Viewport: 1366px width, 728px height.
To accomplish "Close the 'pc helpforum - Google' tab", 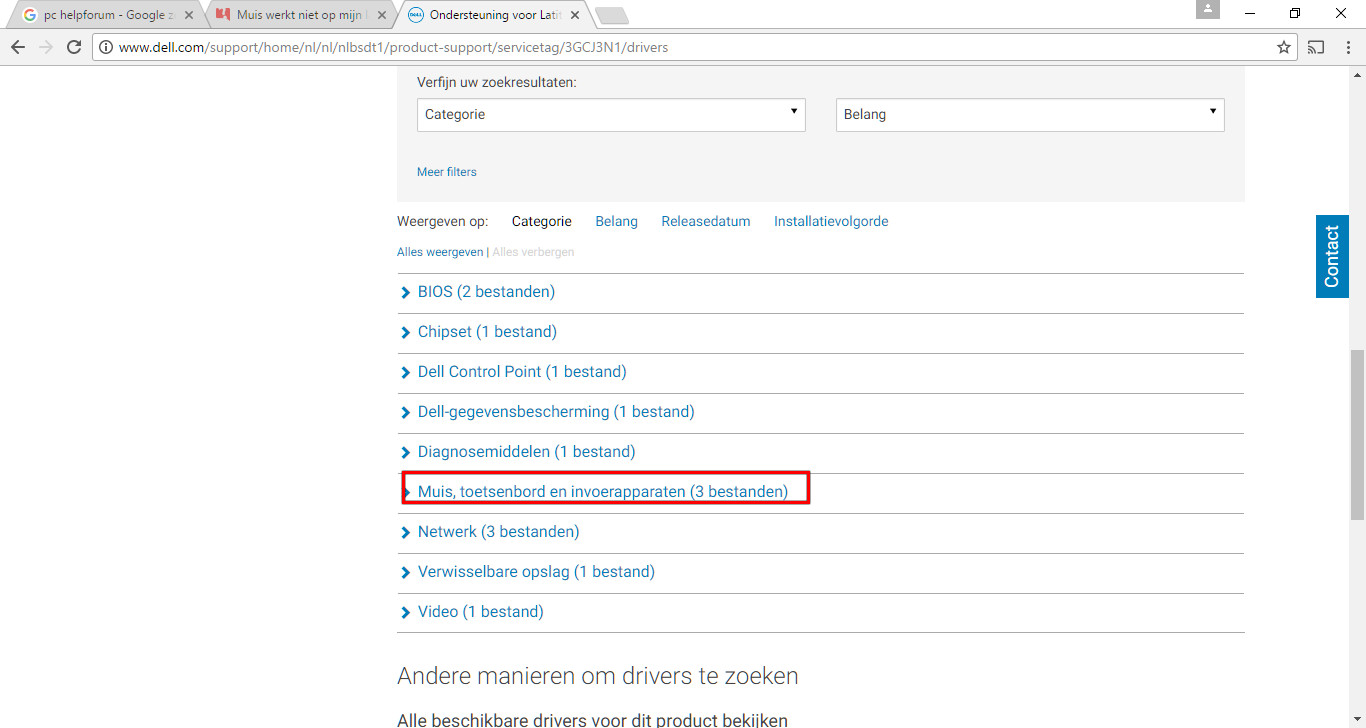I will (189, 15).
